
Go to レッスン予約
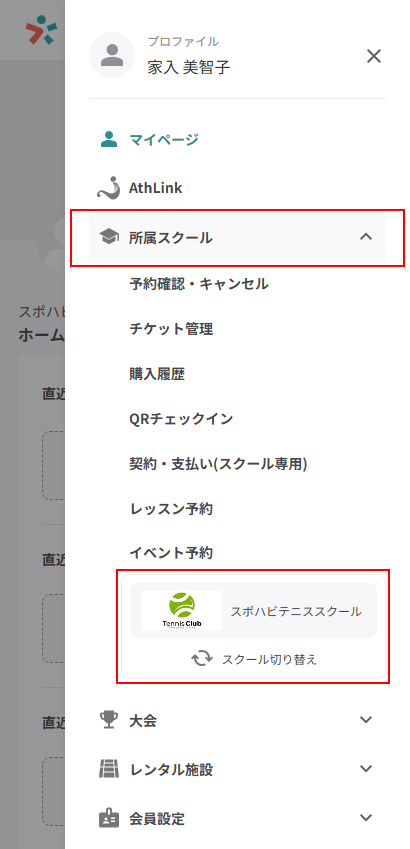(171, 508)
